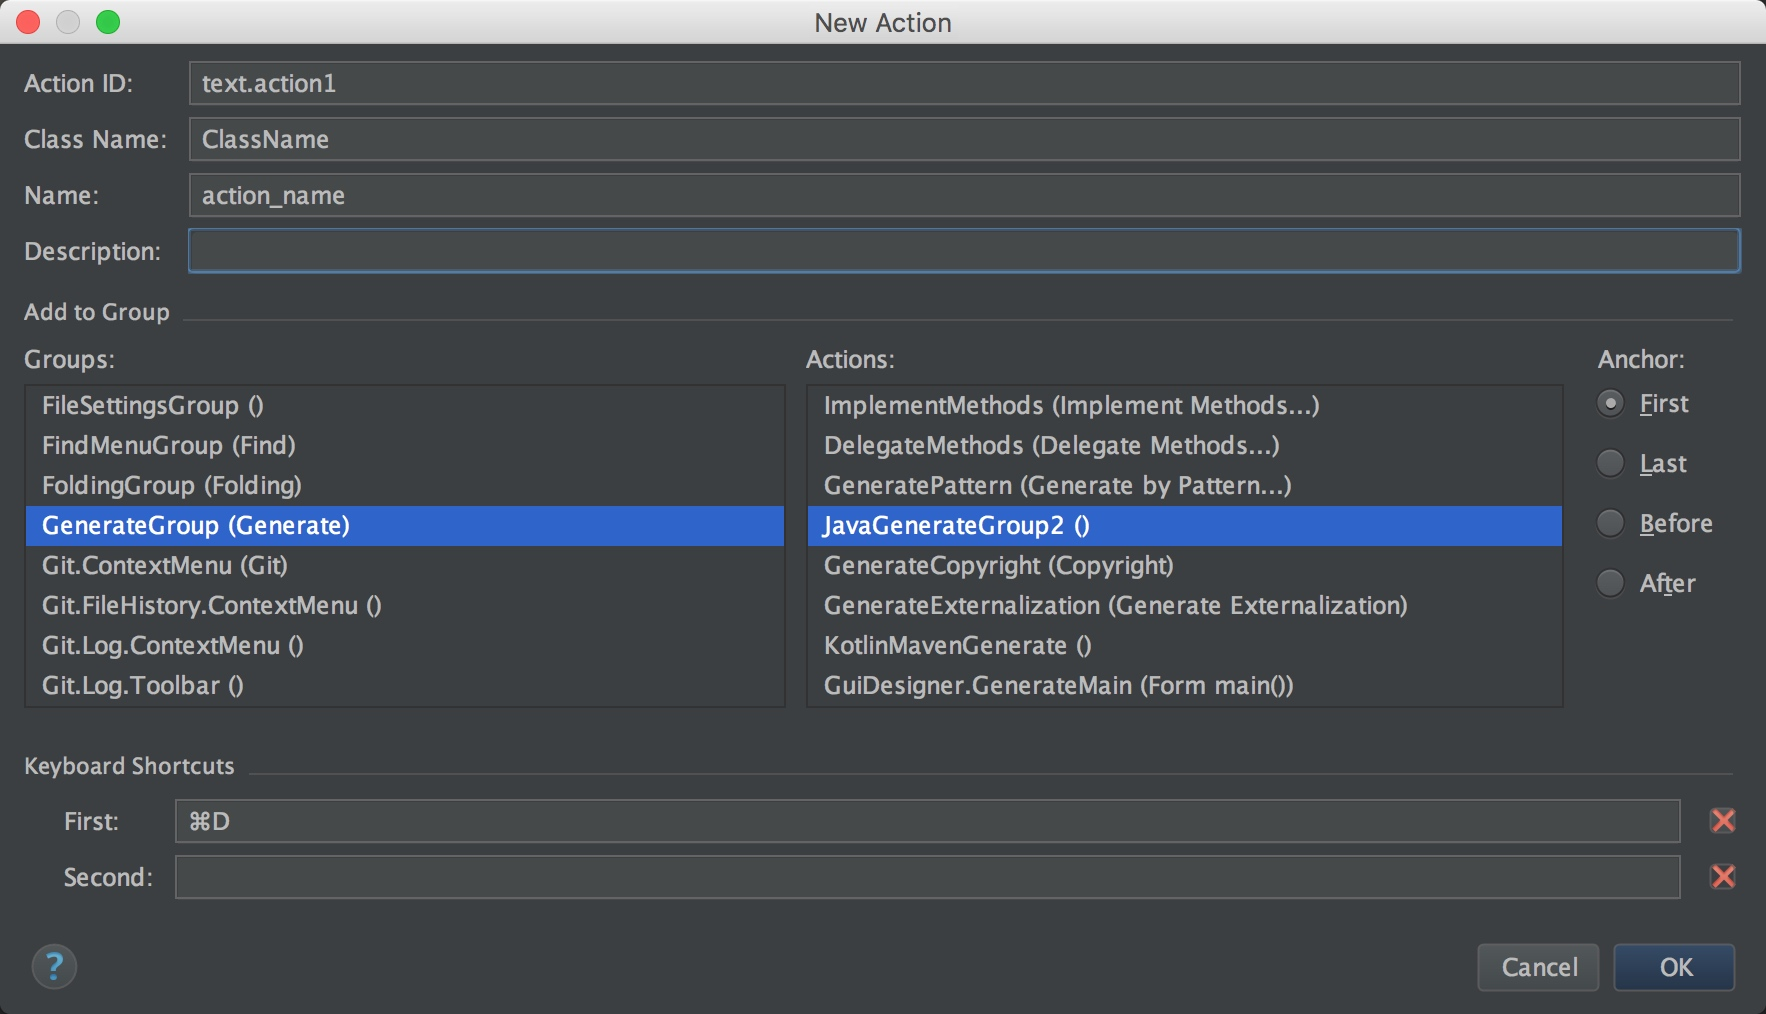Viewport: 1766px width, 1014px height.
Task: Choose the Last anchor option
Action: click(x=1610, y=463)
